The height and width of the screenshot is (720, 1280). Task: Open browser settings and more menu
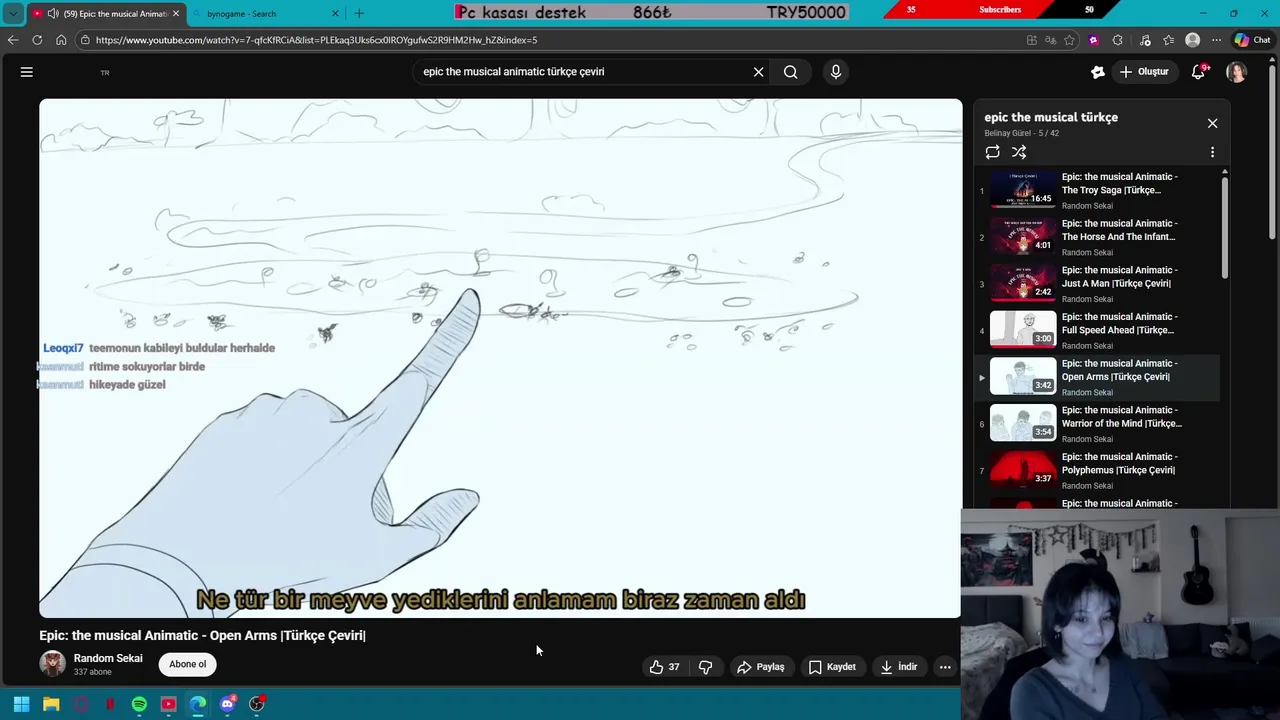[x=1216, y=40]
